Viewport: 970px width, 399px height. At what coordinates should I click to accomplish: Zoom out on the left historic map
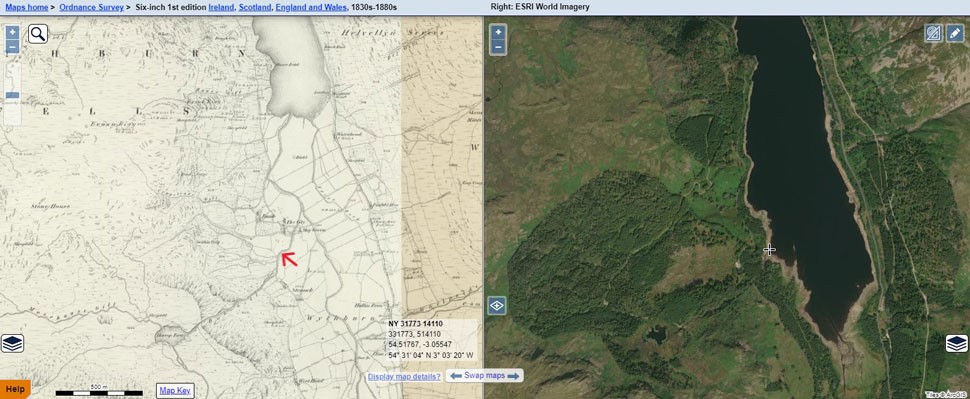12,46
